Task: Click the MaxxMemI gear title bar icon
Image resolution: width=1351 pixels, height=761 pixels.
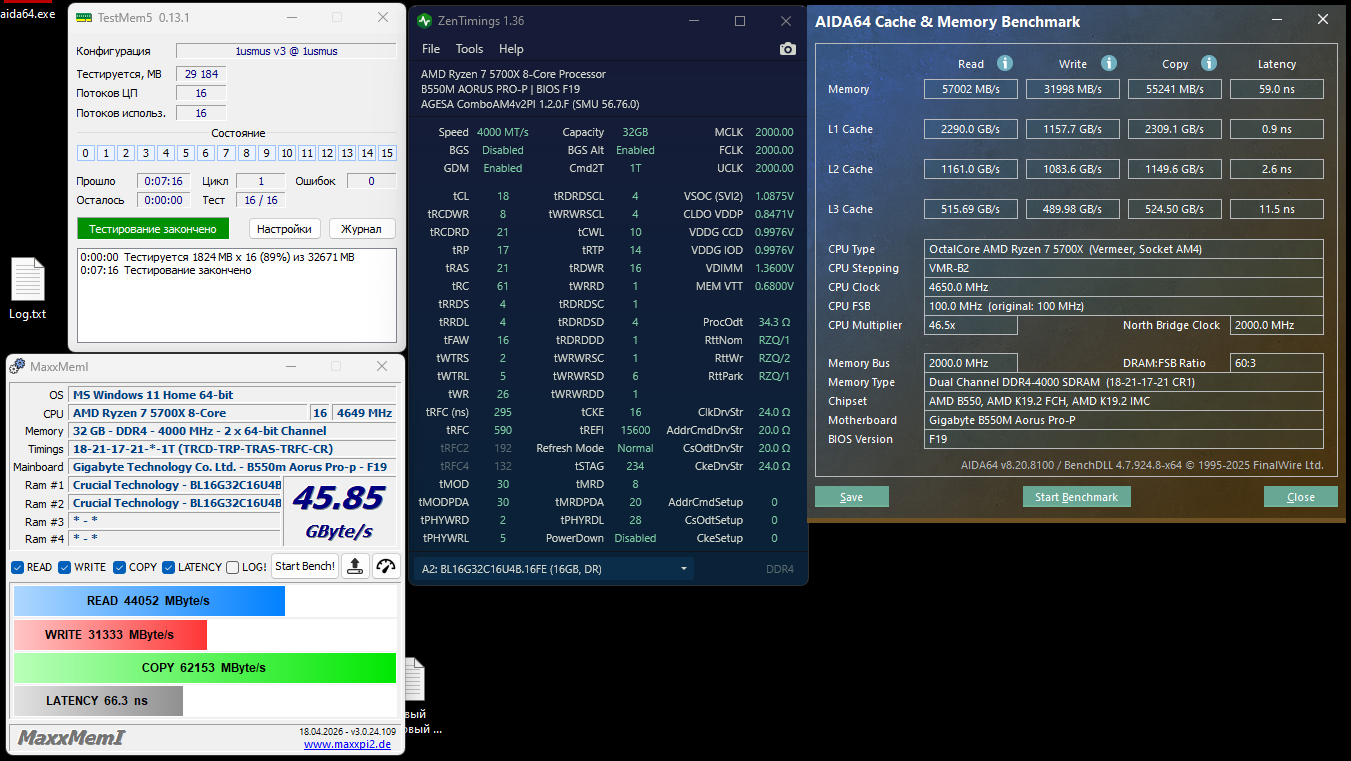Action: (x=17, y=366)
